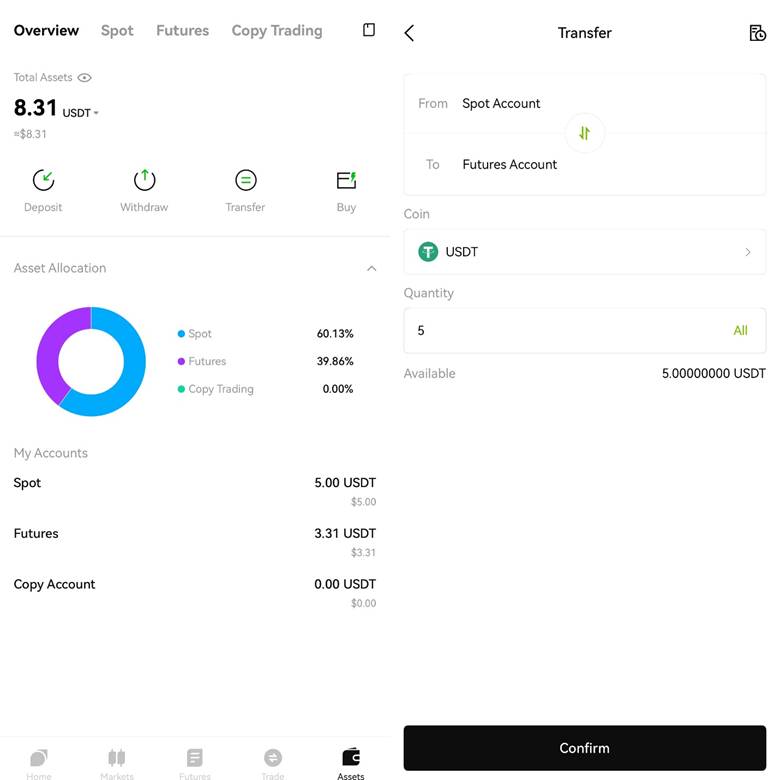Tap the Withdraw icon
Image resolution: width=780 pixels, height=780 pixels.
click(x=144, y=181)
